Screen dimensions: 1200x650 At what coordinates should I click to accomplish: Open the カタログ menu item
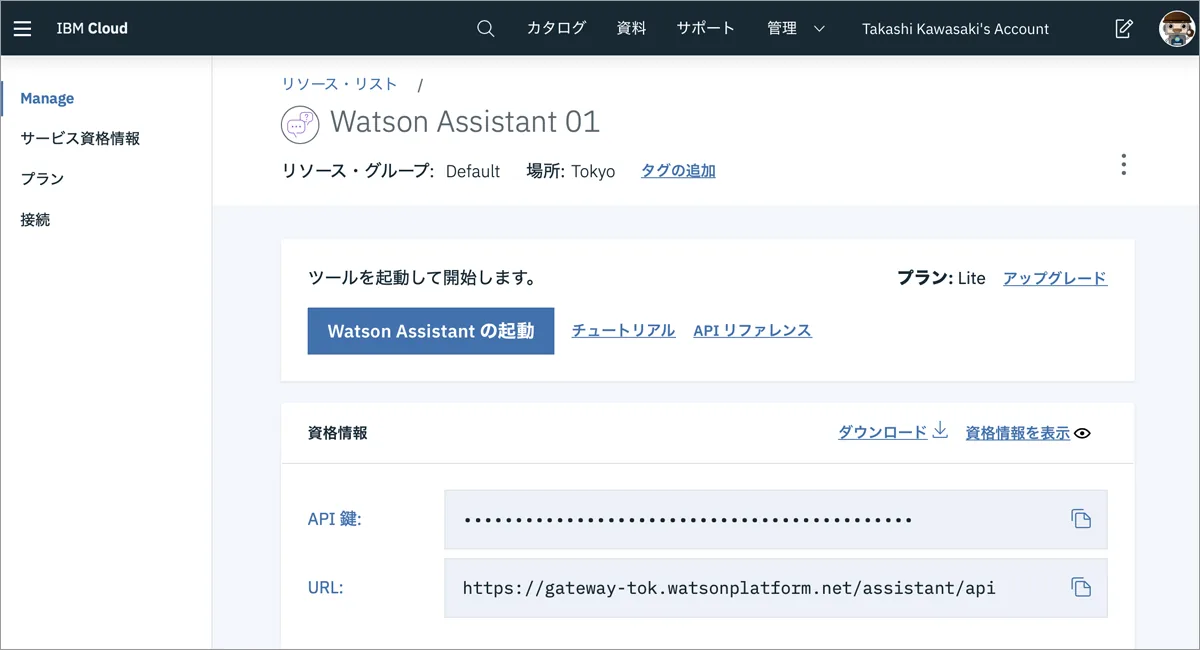(x=556, y=29)
